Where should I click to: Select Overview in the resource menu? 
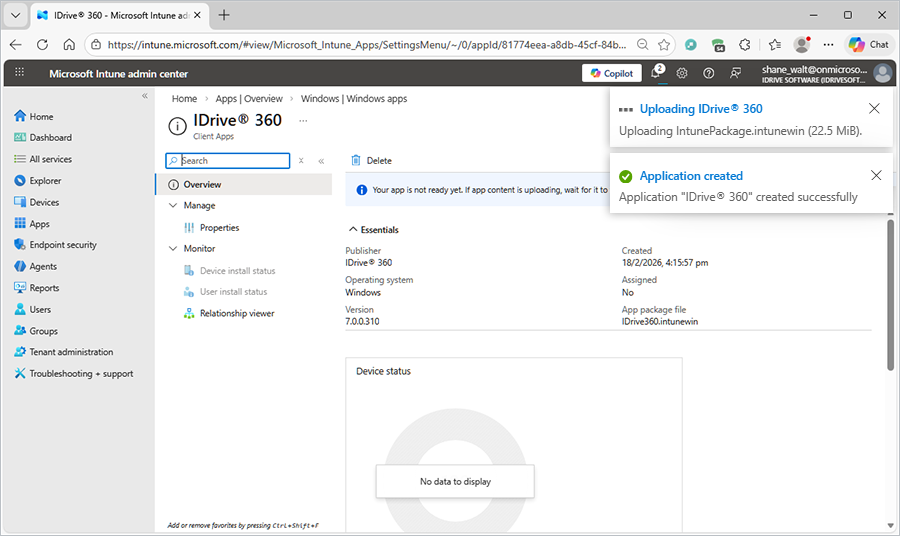[243, 184]
